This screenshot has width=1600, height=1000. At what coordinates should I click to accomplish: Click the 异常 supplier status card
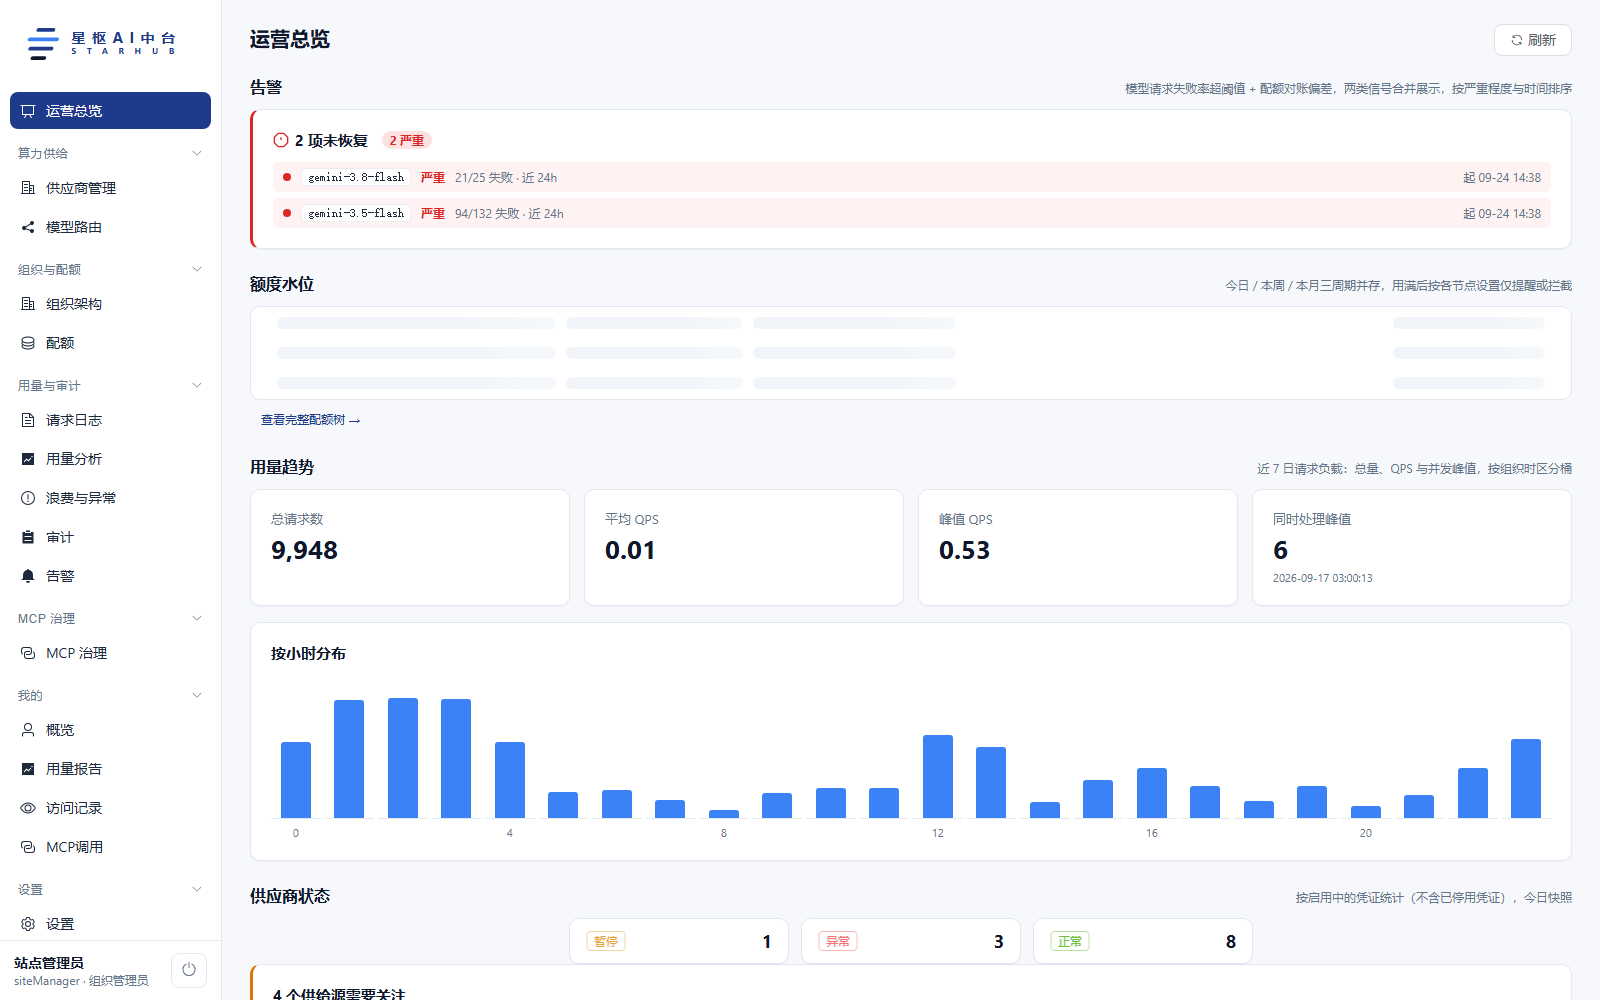click(911, 941)
